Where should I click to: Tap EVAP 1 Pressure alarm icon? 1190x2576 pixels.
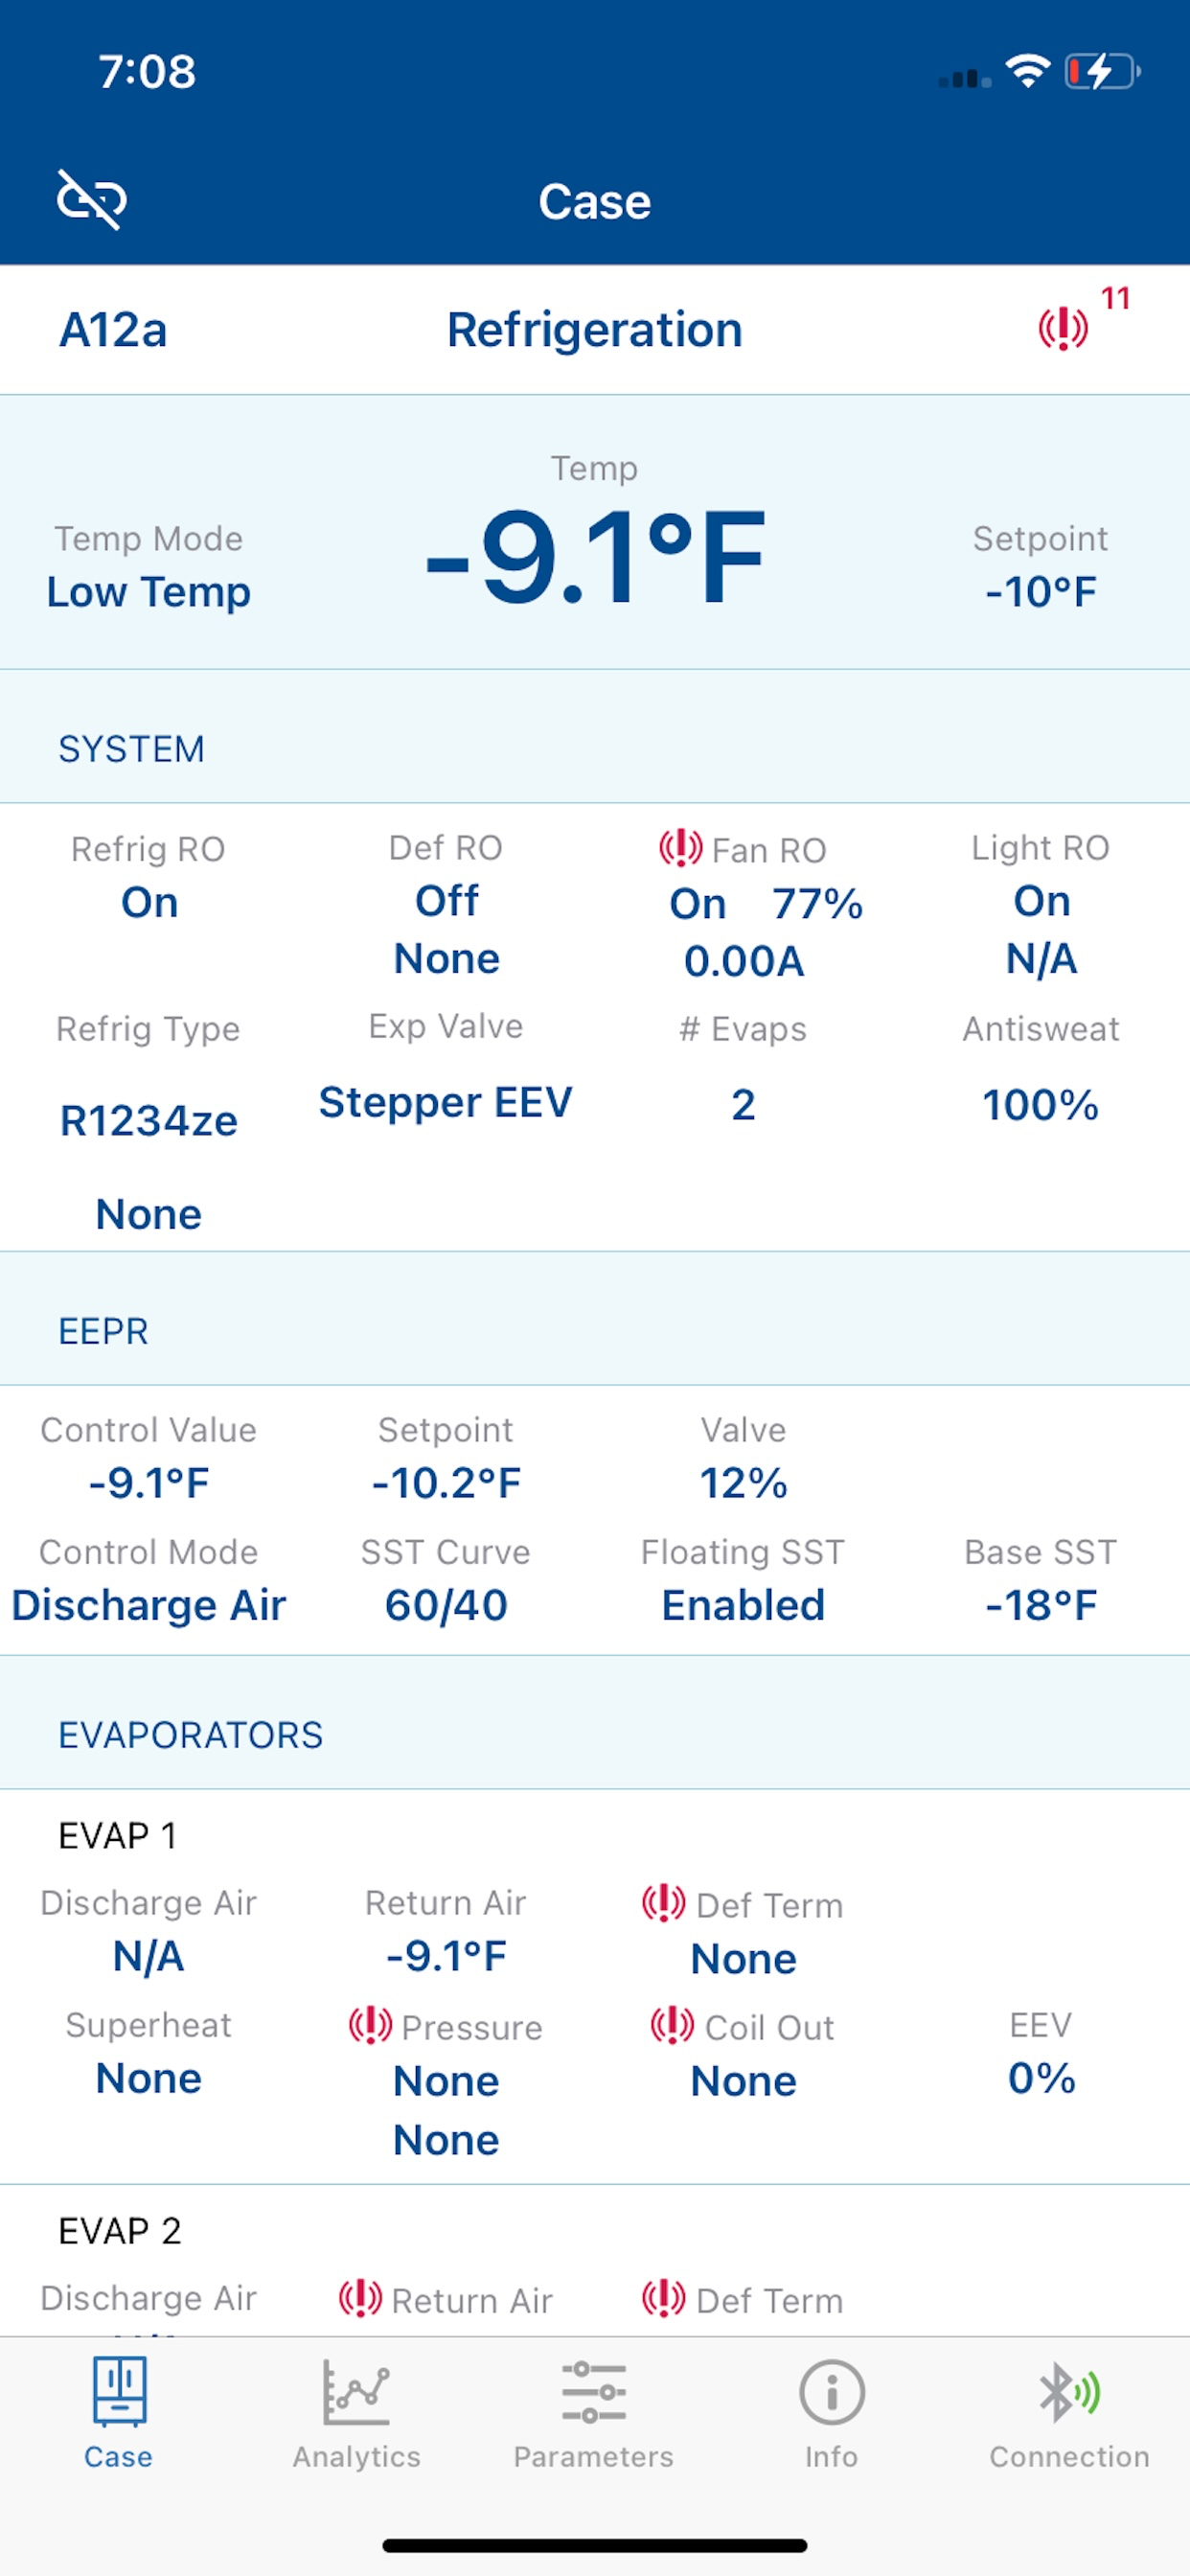(370, 2025)
